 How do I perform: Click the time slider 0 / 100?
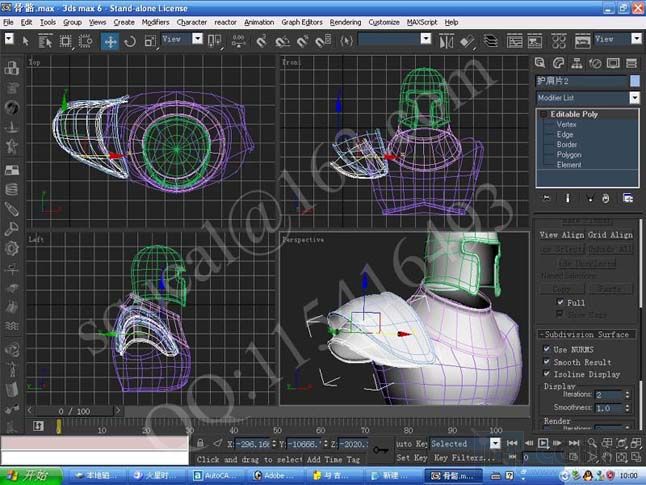(74, 411)
